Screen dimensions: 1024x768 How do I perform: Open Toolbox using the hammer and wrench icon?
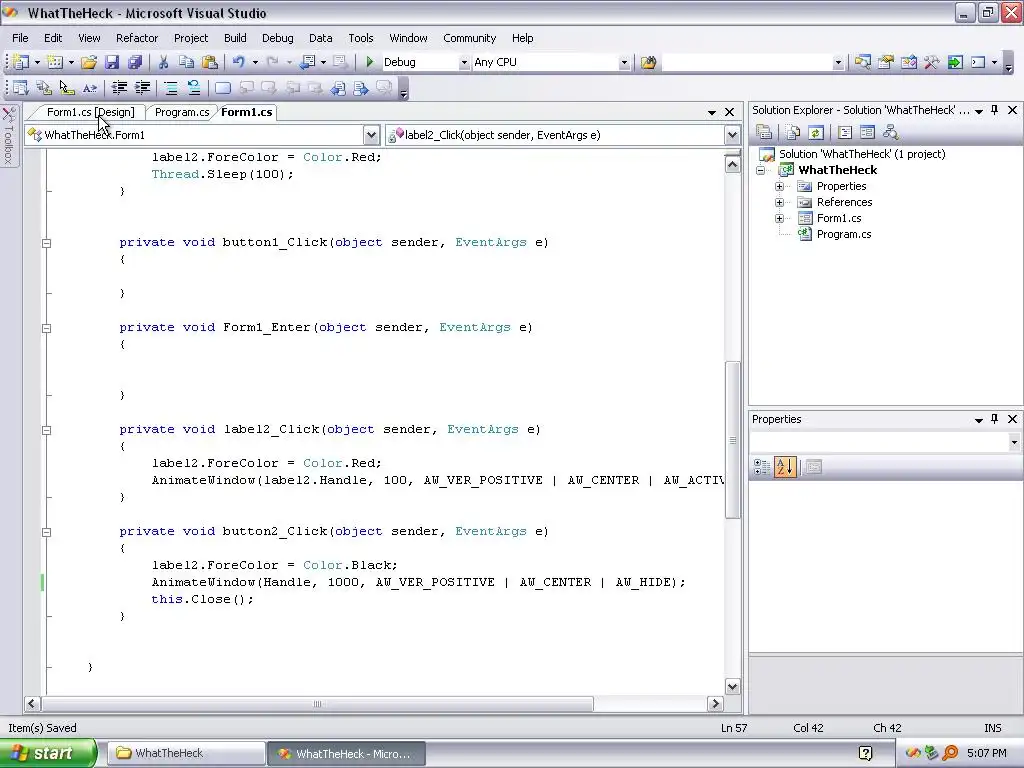tap(932, 62)
